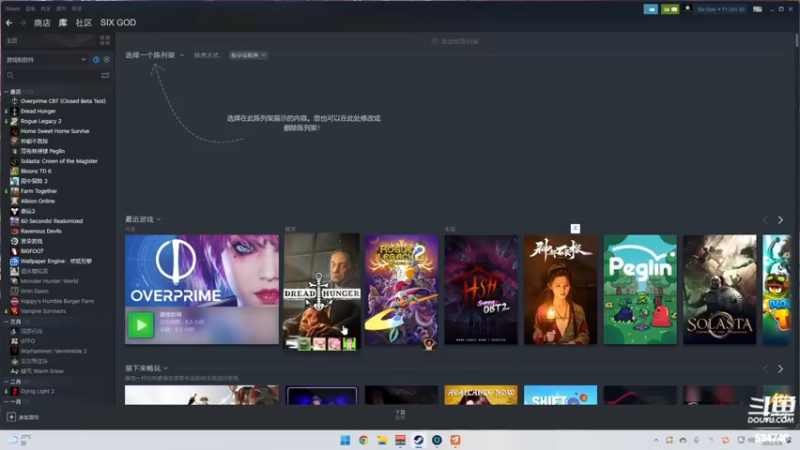Image resolution: width=800 pixels, height=450 pixels.
Task: Open the Steam announcements blue button
Action: tap(651, 9)
